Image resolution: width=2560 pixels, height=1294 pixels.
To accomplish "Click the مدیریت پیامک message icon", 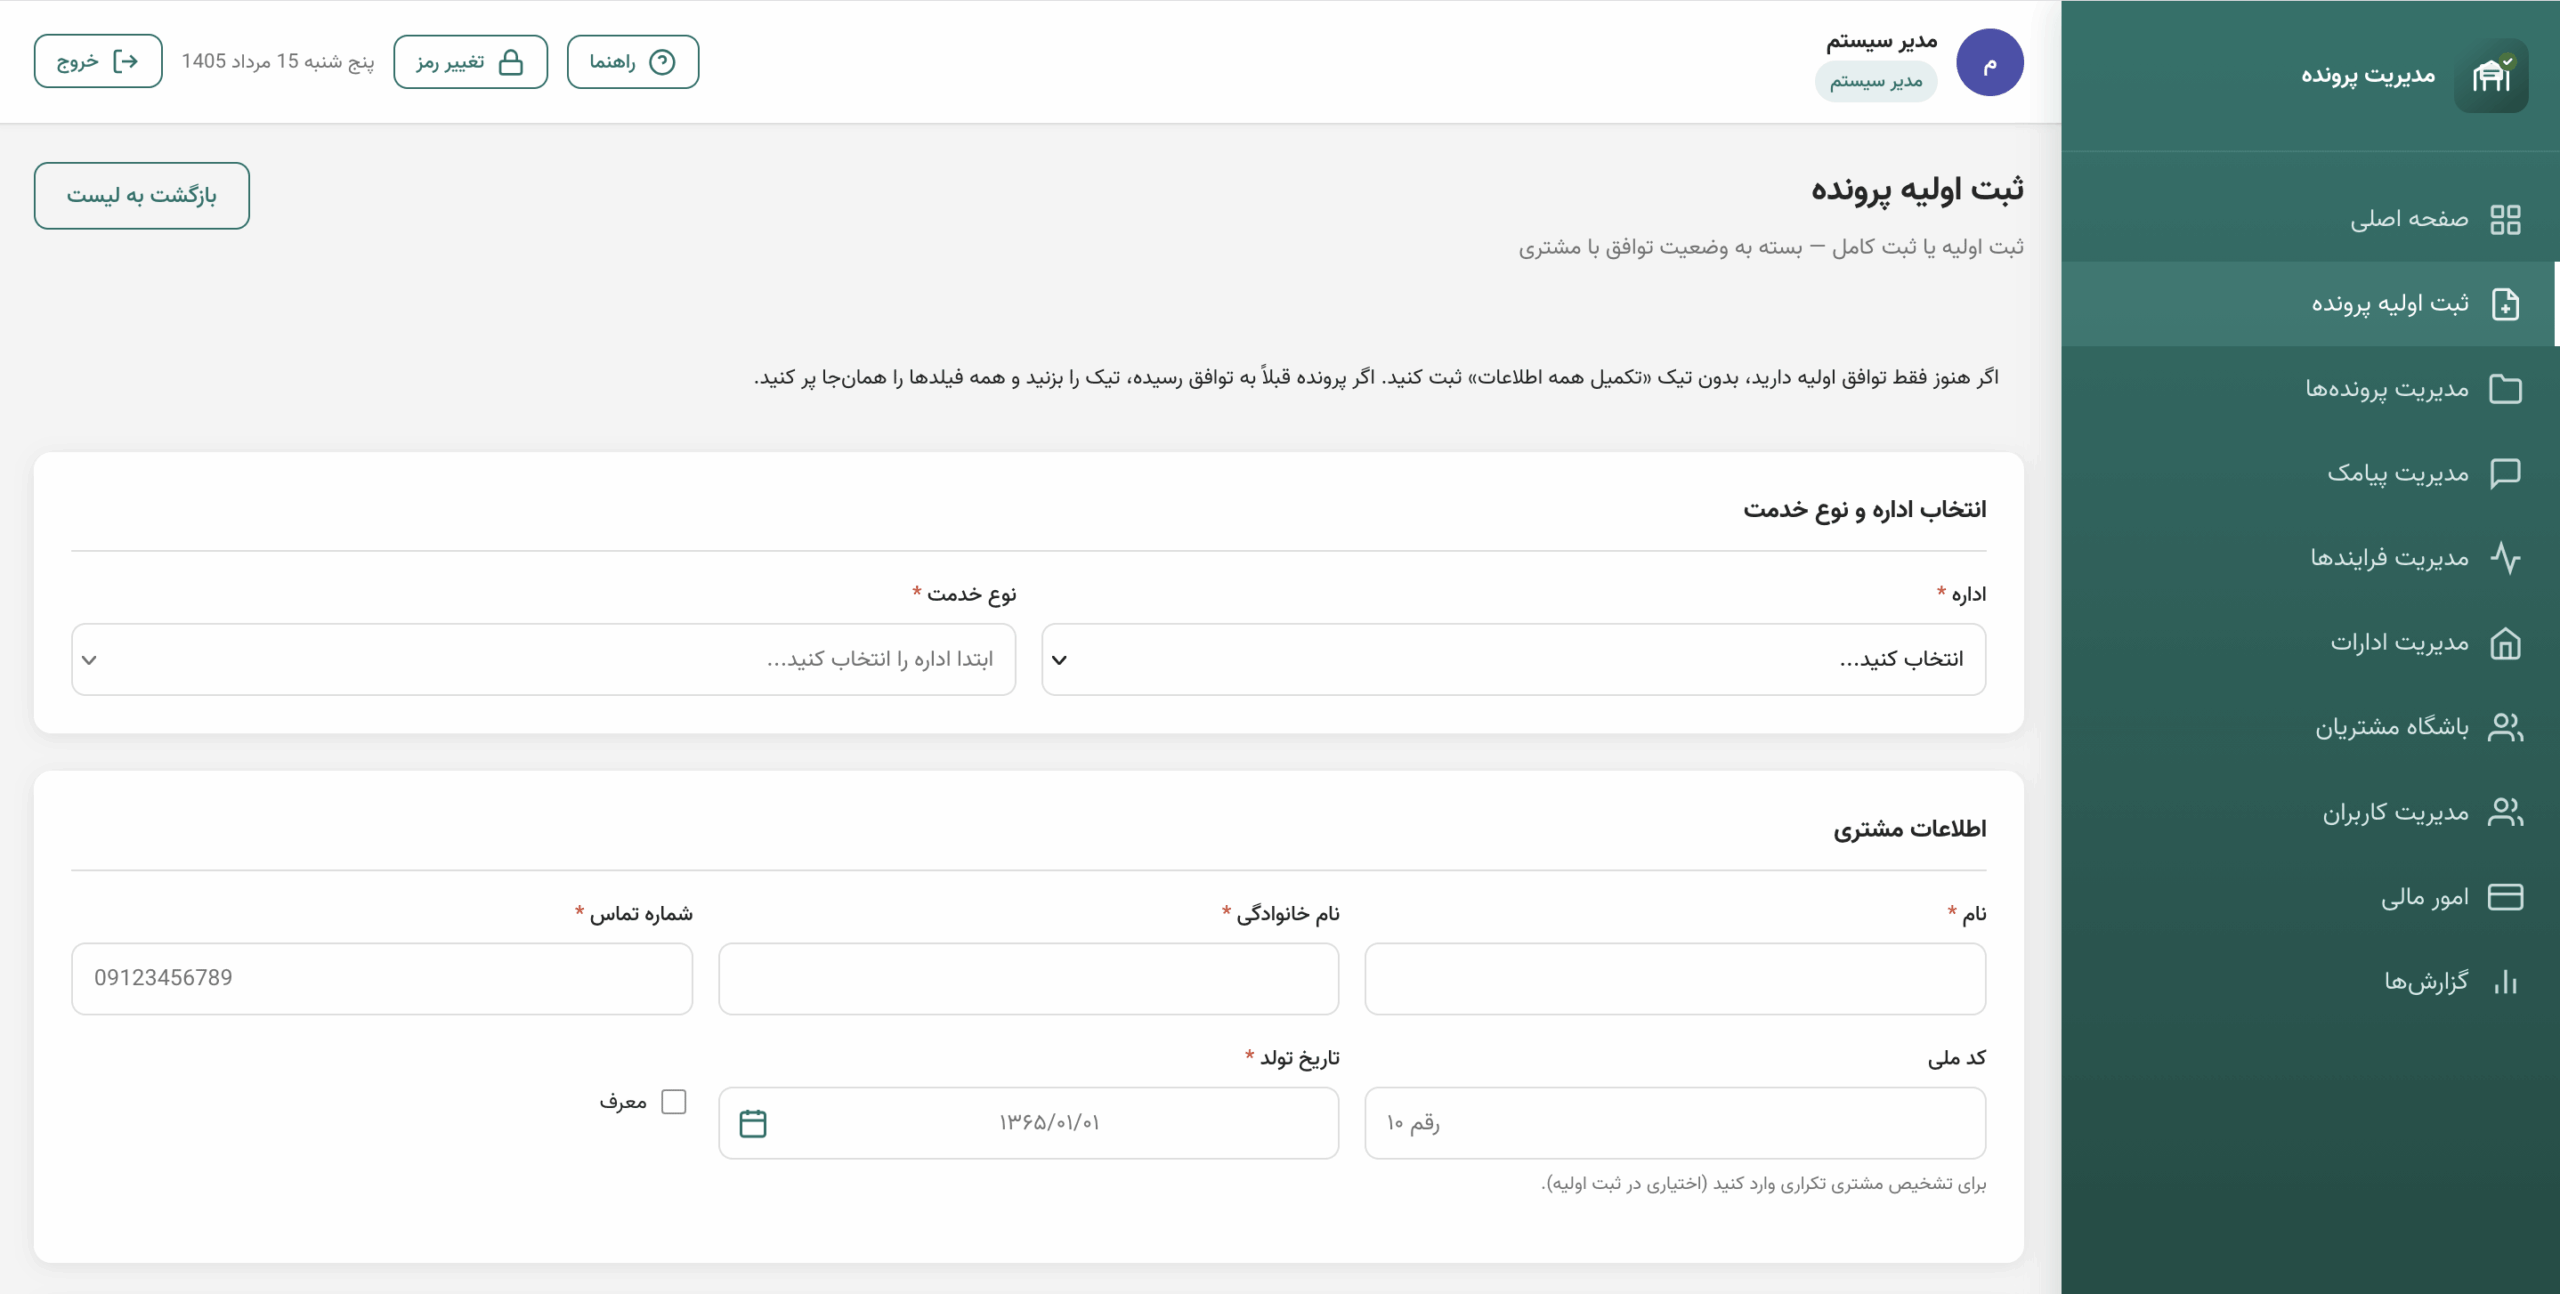I will pos(2505,473).
